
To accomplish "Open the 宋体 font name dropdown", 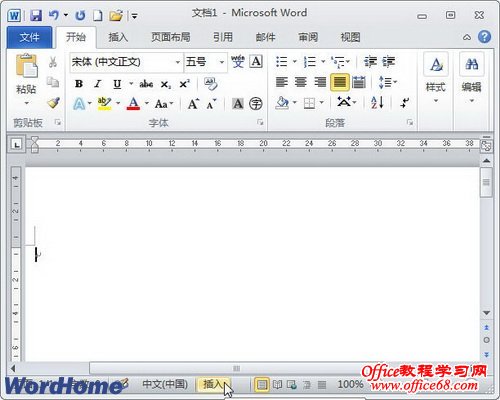I will tap(178, 62).
